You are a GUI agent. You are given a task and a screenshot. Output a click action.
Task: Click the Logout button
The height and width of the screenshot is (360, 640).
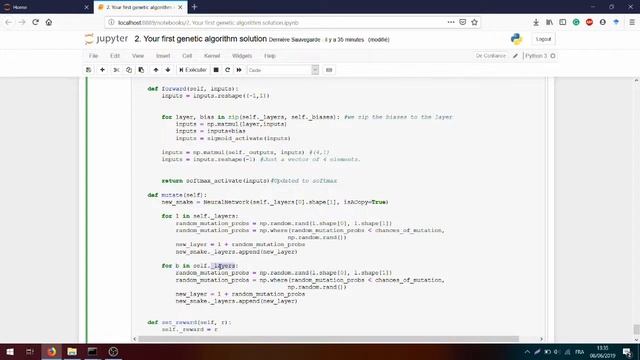(543, 39)
